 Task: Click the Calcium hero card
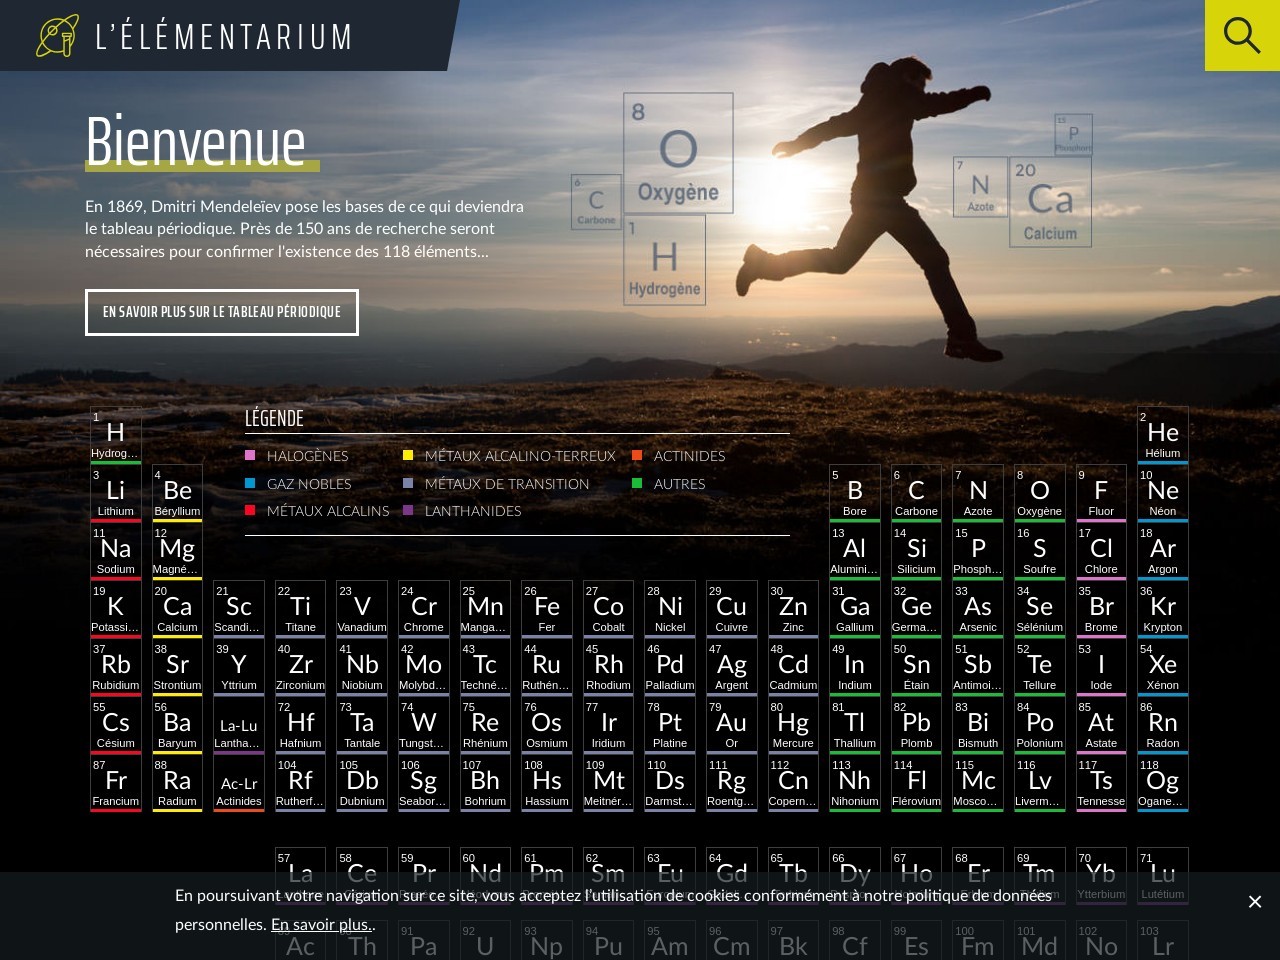pyautogui.click(x=1050, y=202)
